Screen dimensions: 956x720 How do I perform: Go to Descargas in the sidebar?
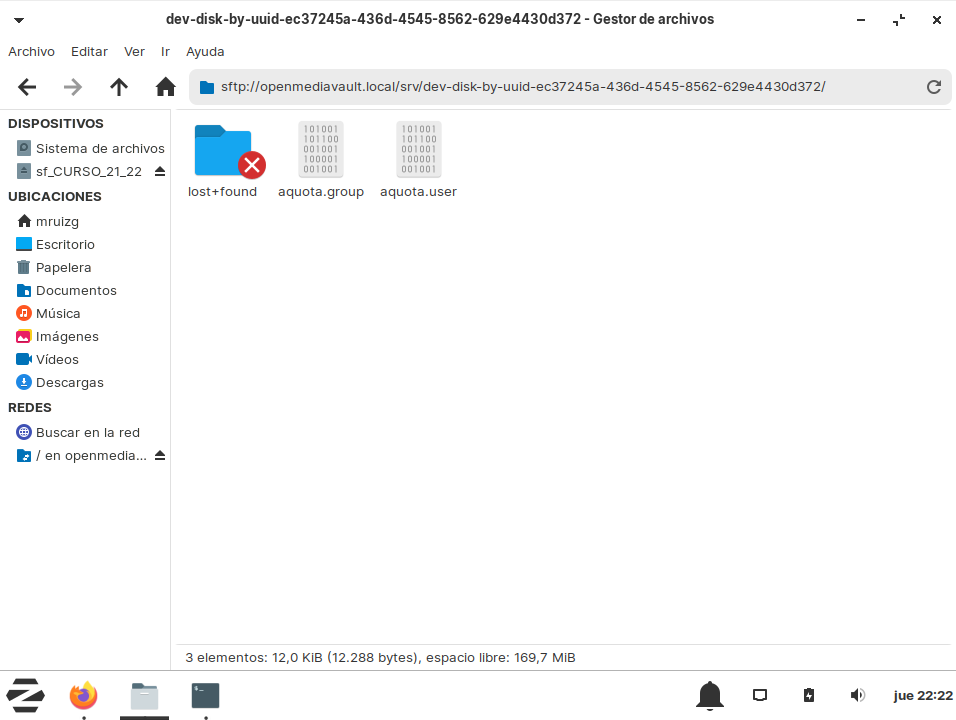69,382
